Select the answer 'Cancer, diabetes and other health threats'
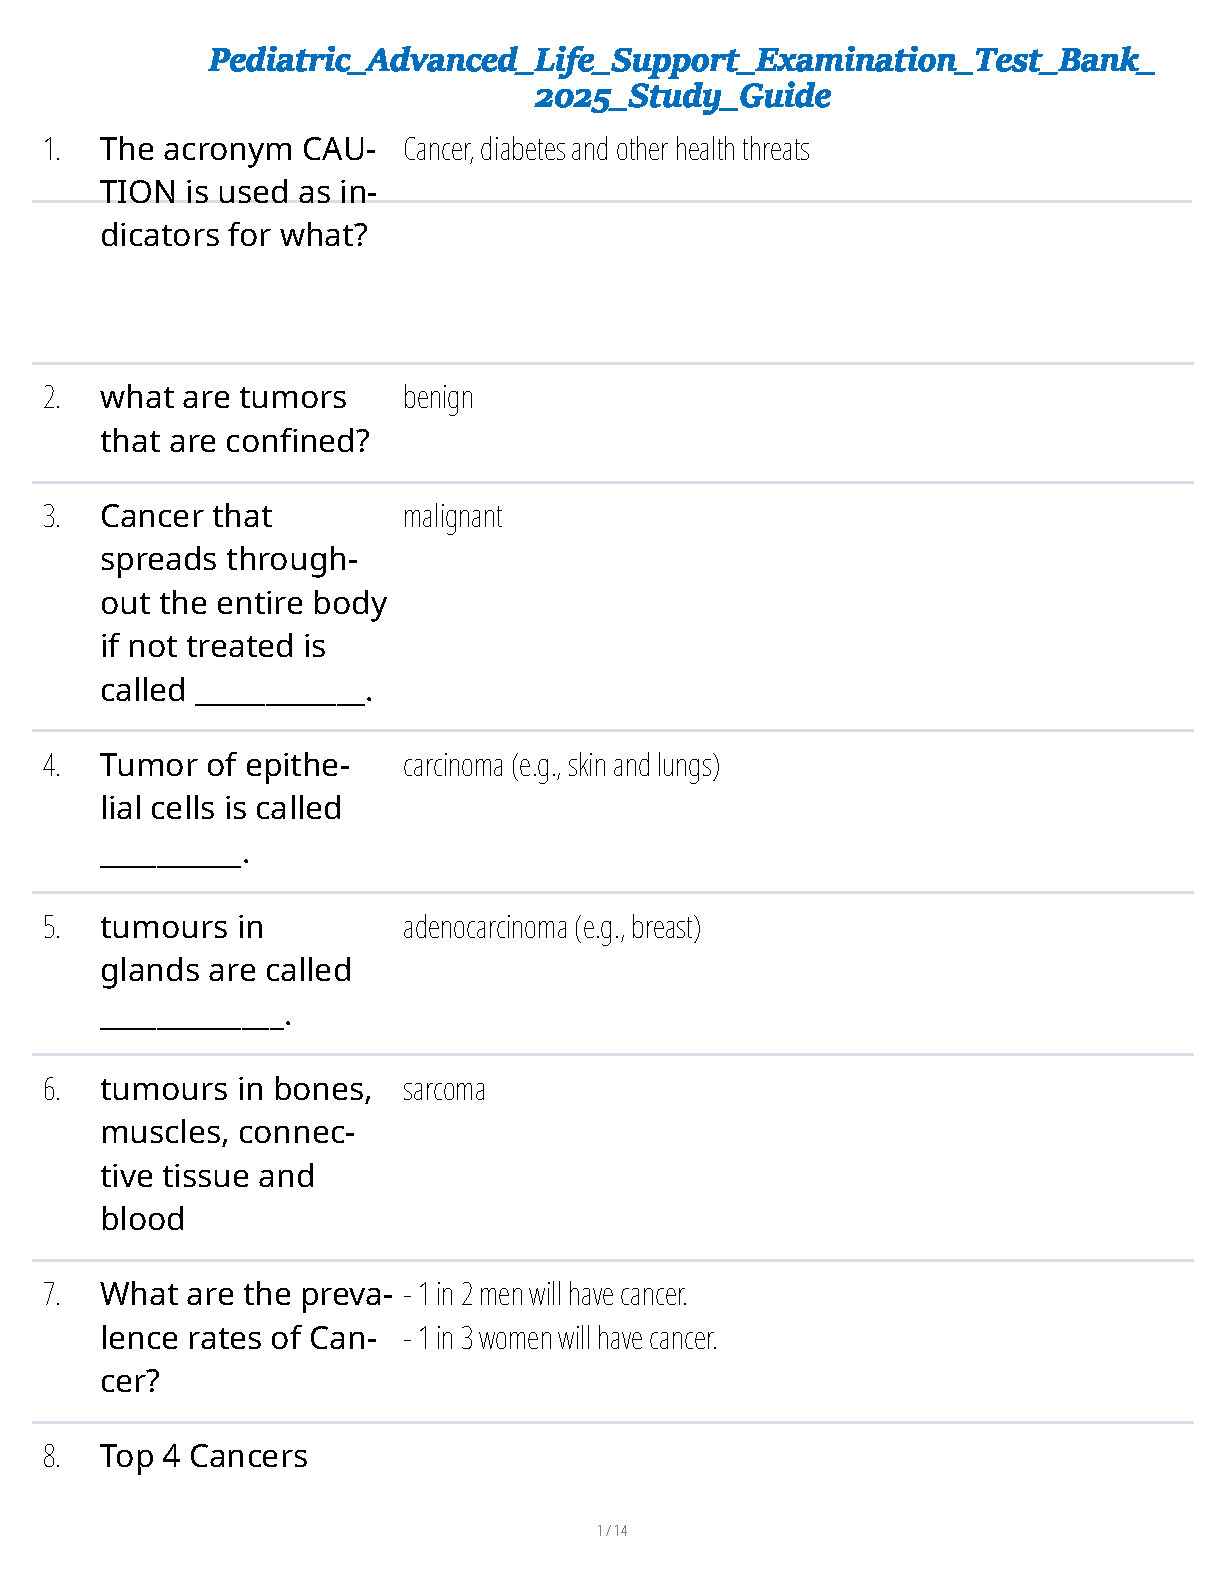This screenshot has width=1224, height=1584. tap(606, 150)
